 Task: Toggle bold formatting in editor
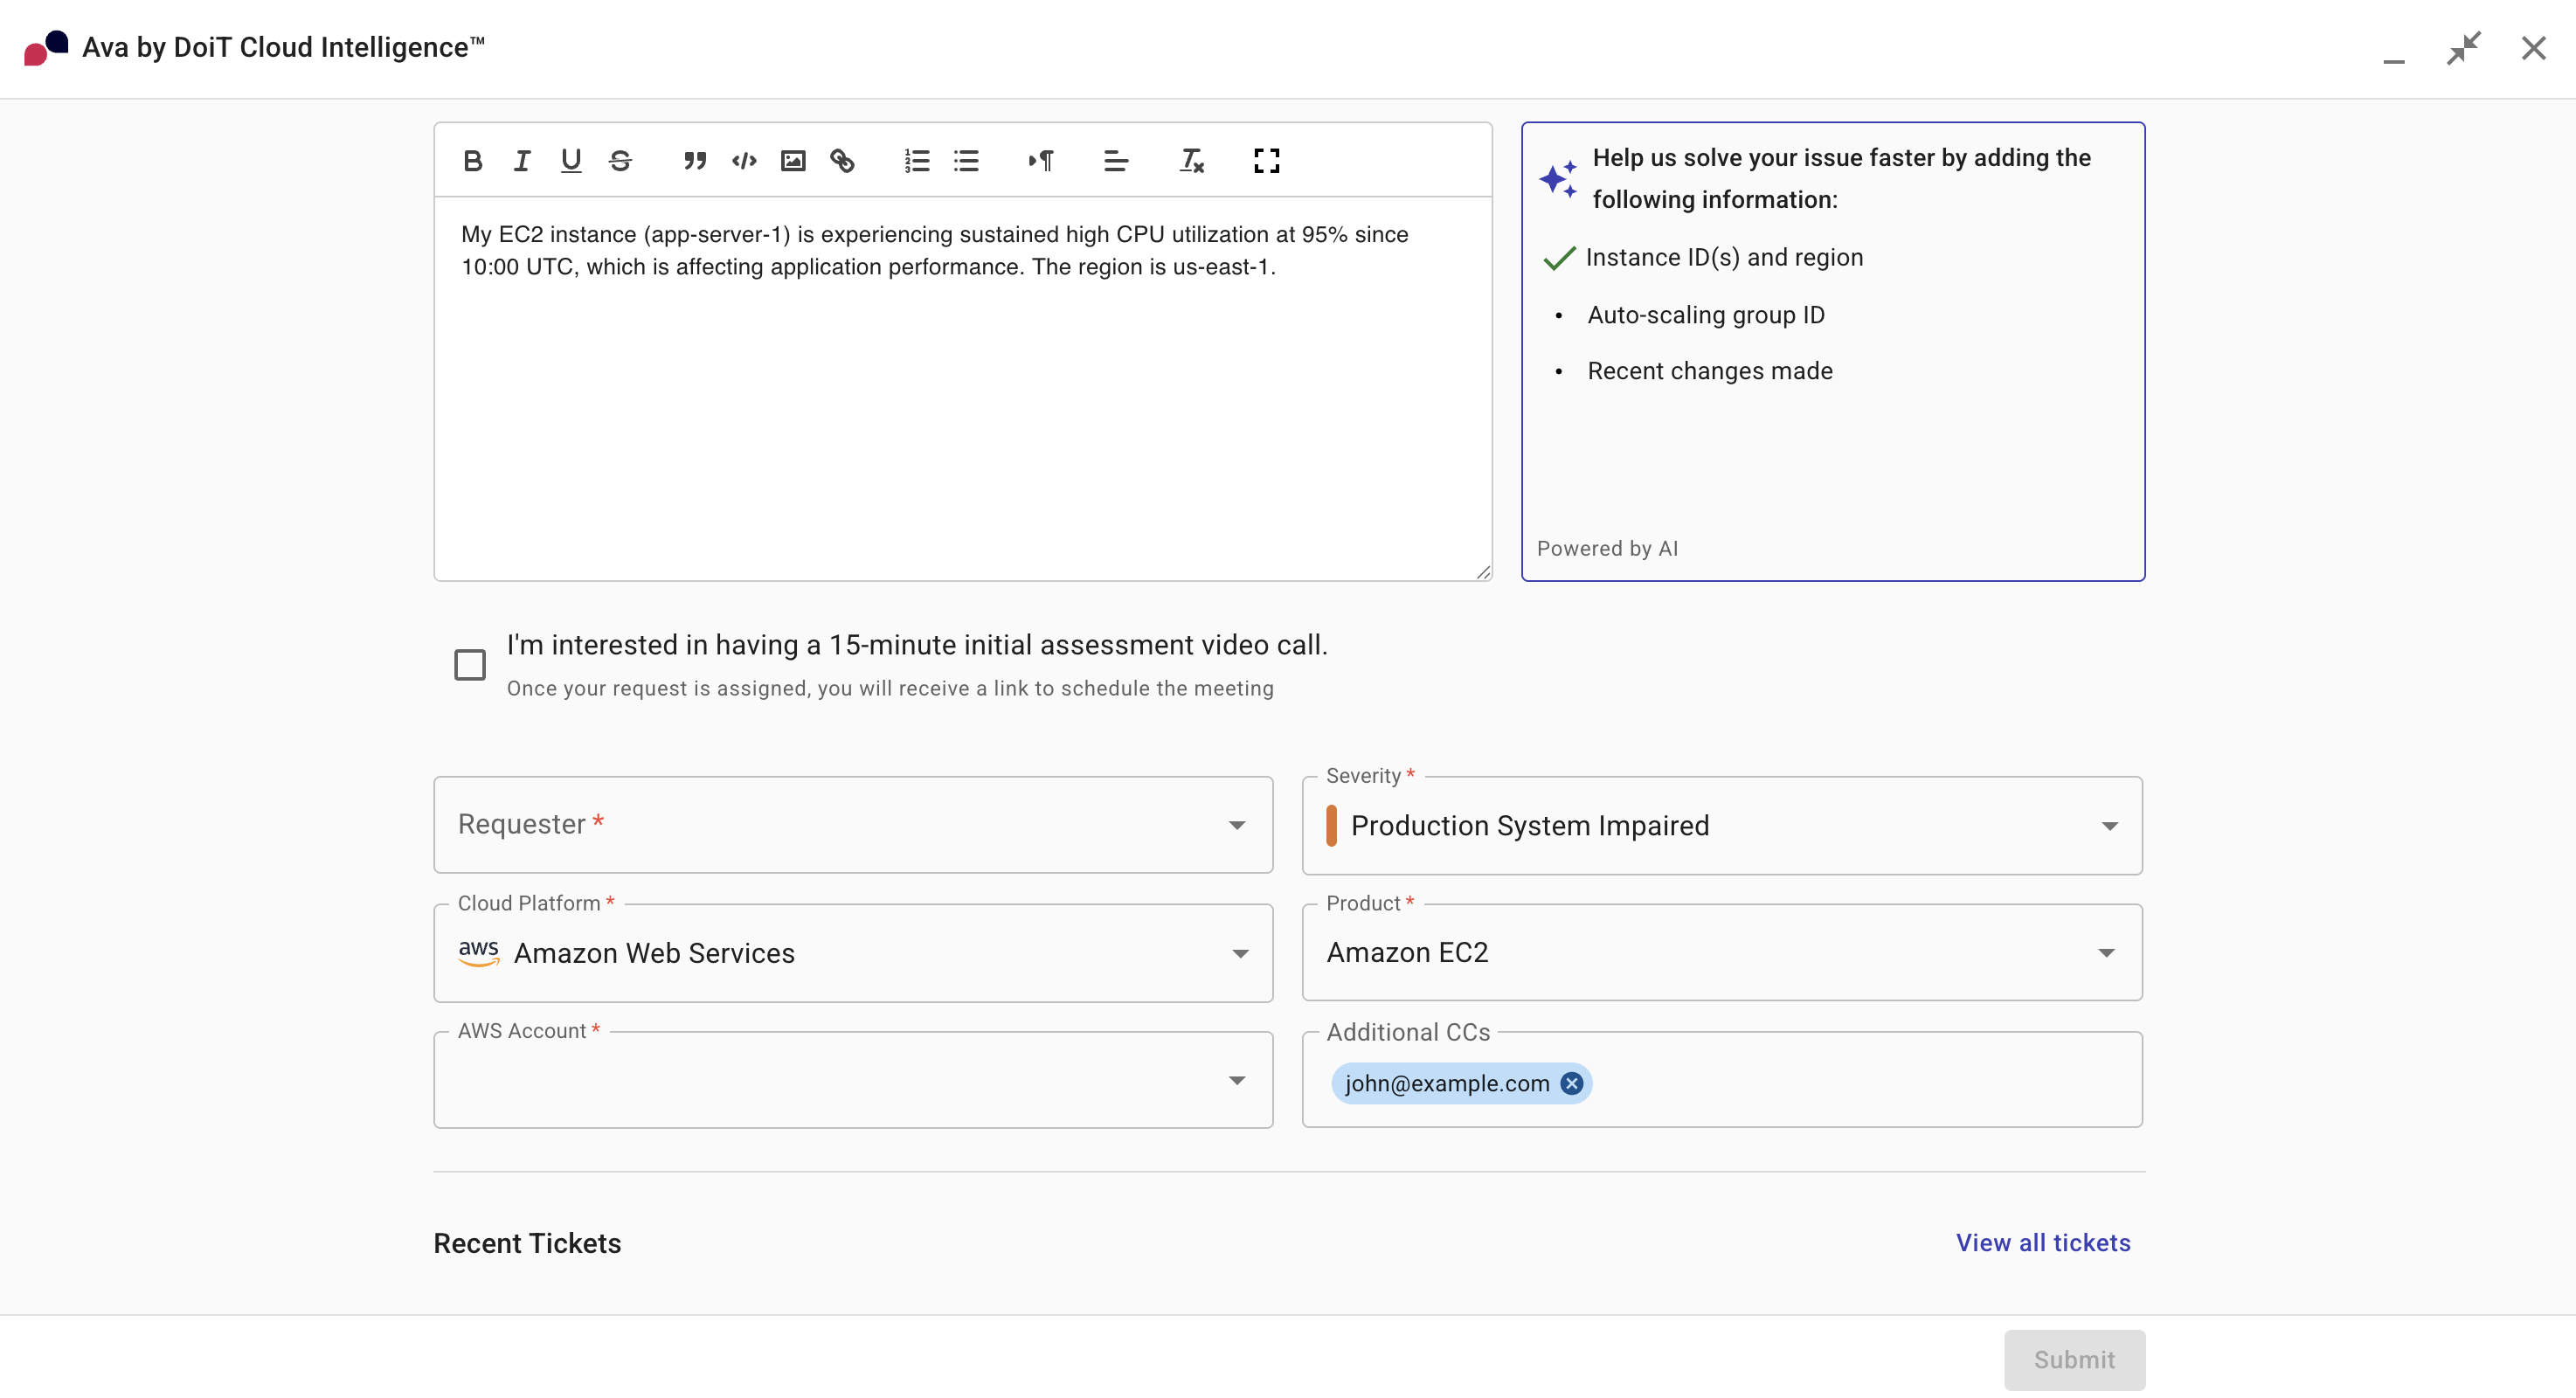pos(473,160)
